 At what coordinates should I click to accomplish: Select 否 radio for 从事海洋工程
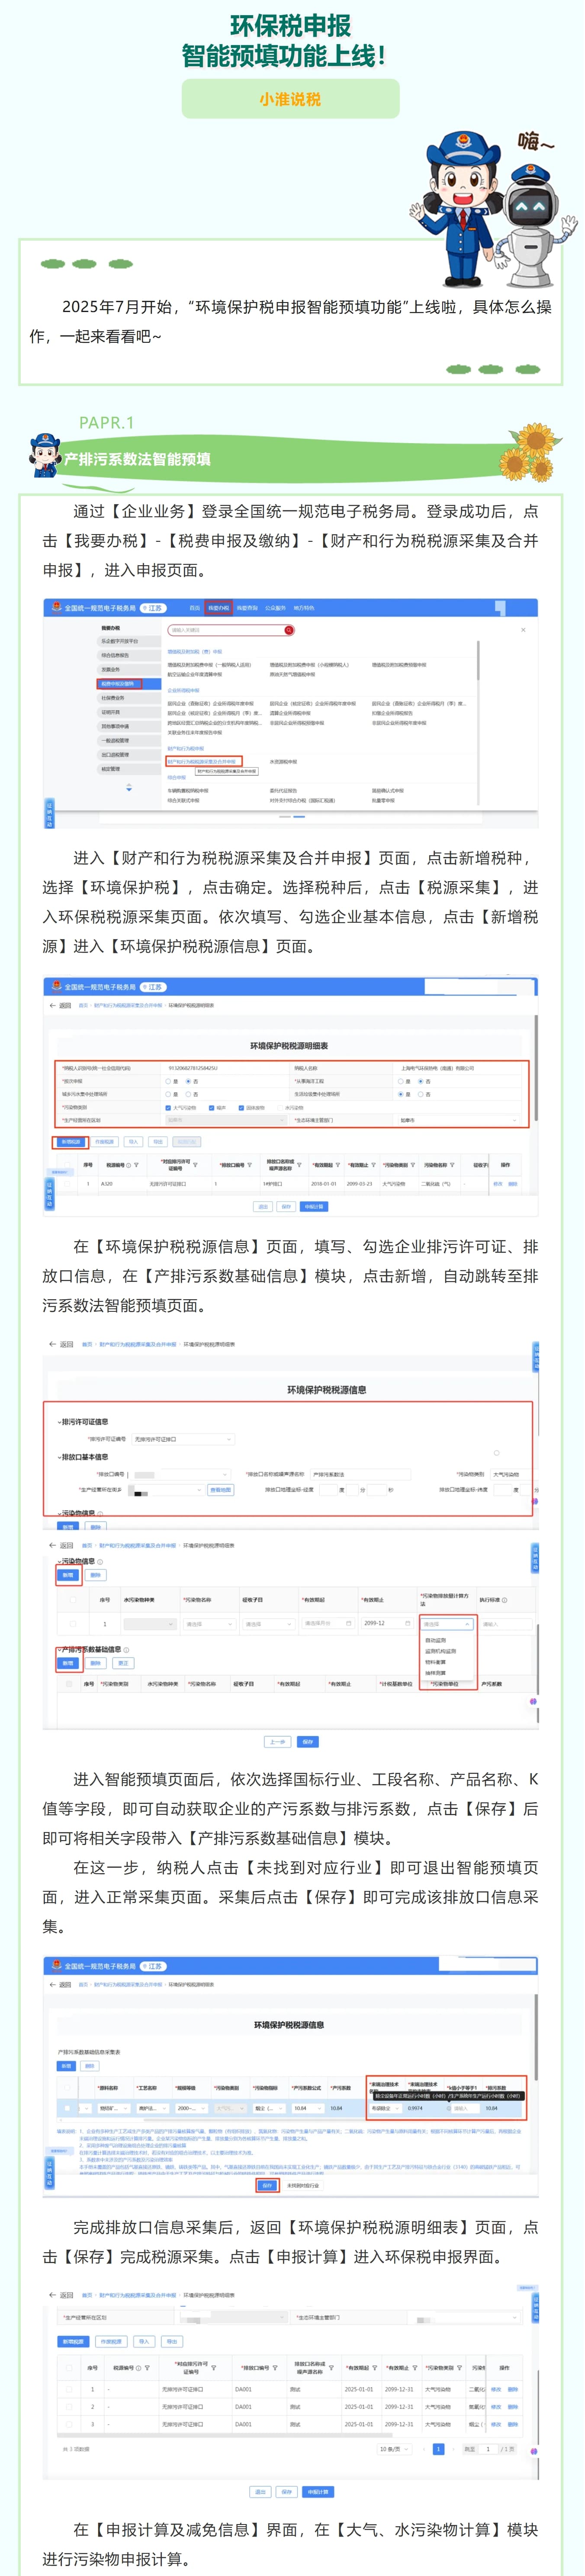coord(422,1081)
